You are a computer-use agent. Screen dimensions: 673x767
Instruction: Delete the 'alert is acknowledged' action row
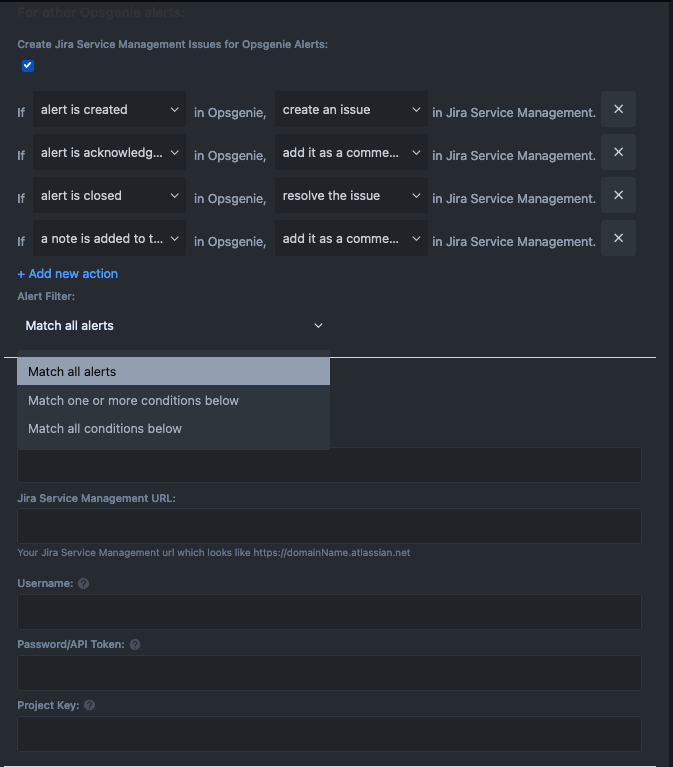[618, 152]
